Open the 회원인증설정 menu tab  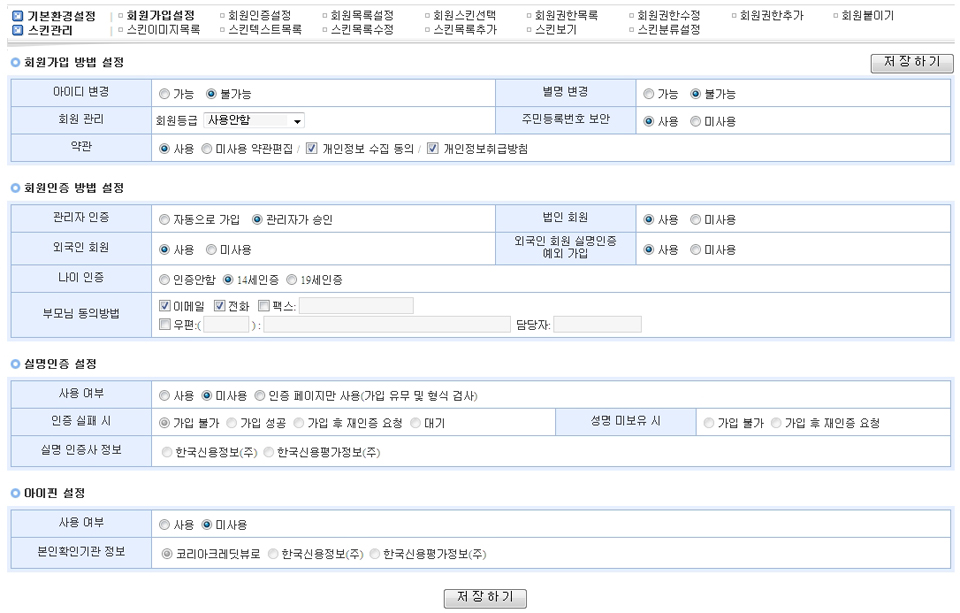pos(258,16)
